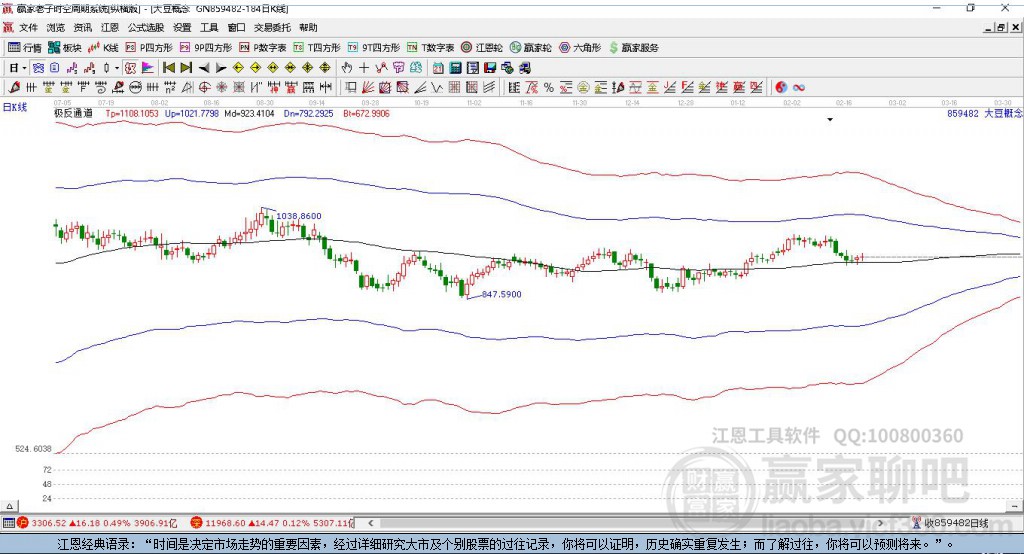Click the snowflake star toolbar icon
1024x554 pixels.
pyautogui.click(x=221, y=88)
